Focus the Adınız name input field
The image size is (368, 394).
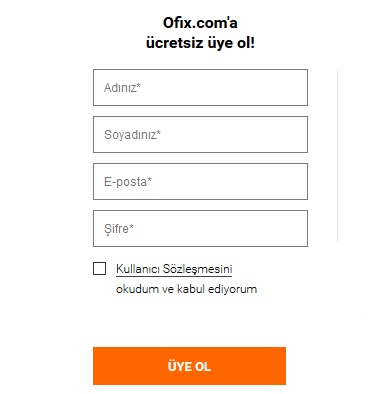[200, 88]
